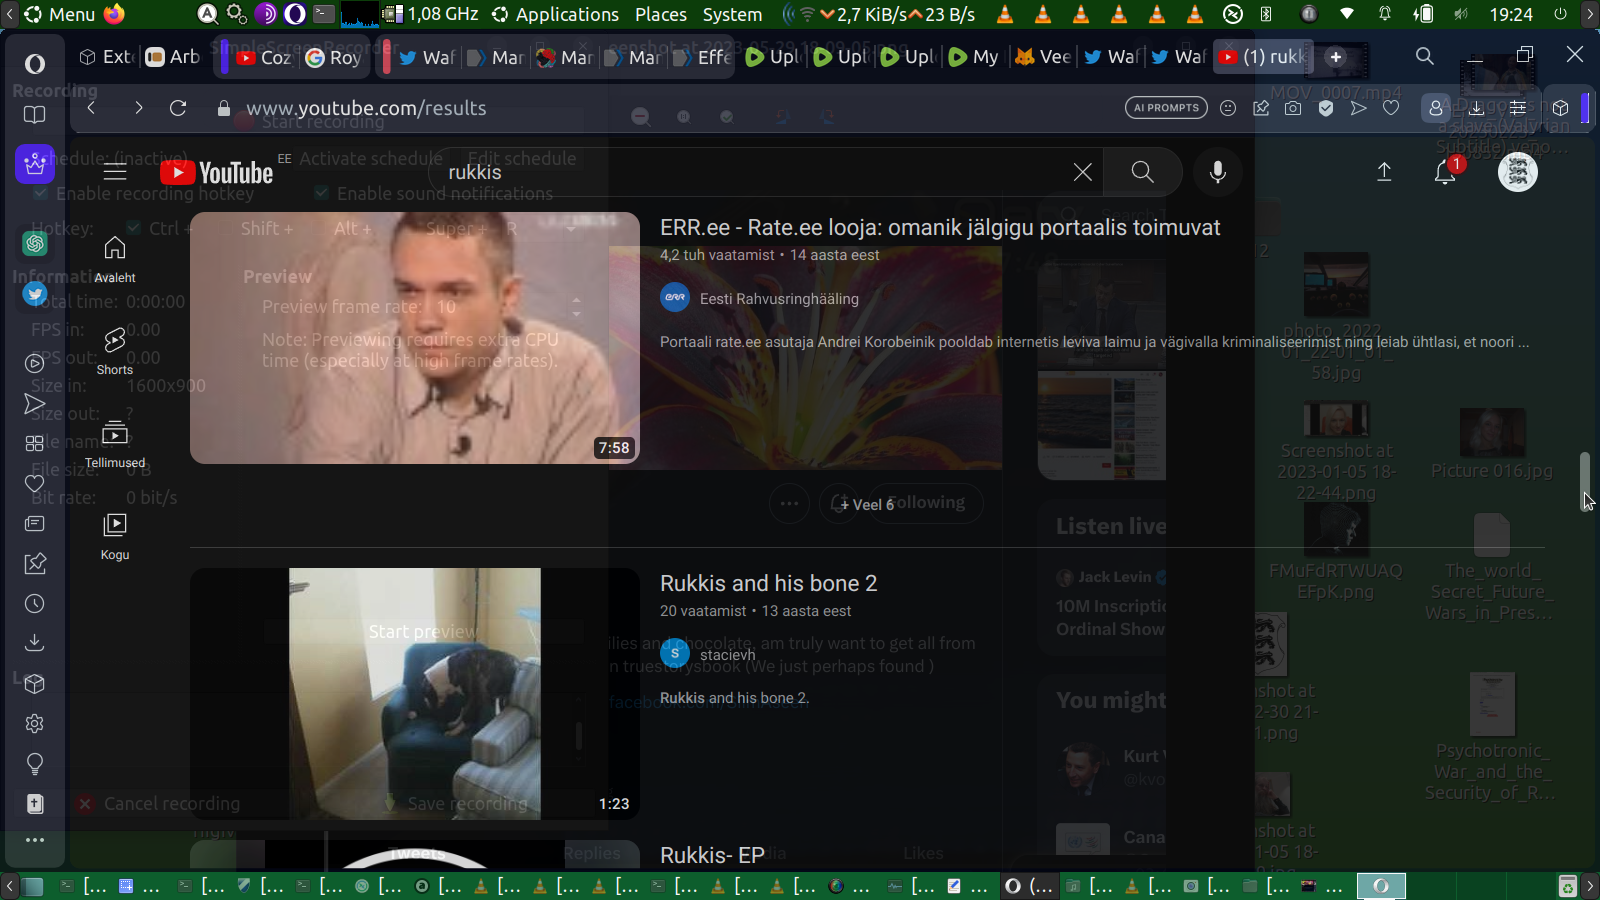Open the Twitter panel in Opera sidebar
This screenshot has height=900, width=1600.
[35, 294]
